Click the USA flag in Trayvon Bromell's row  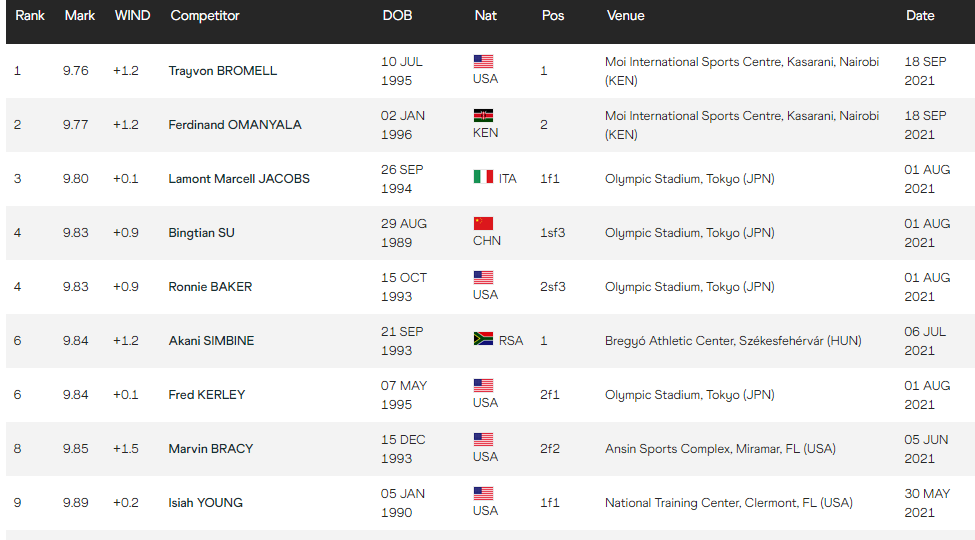tap(483, 61)
